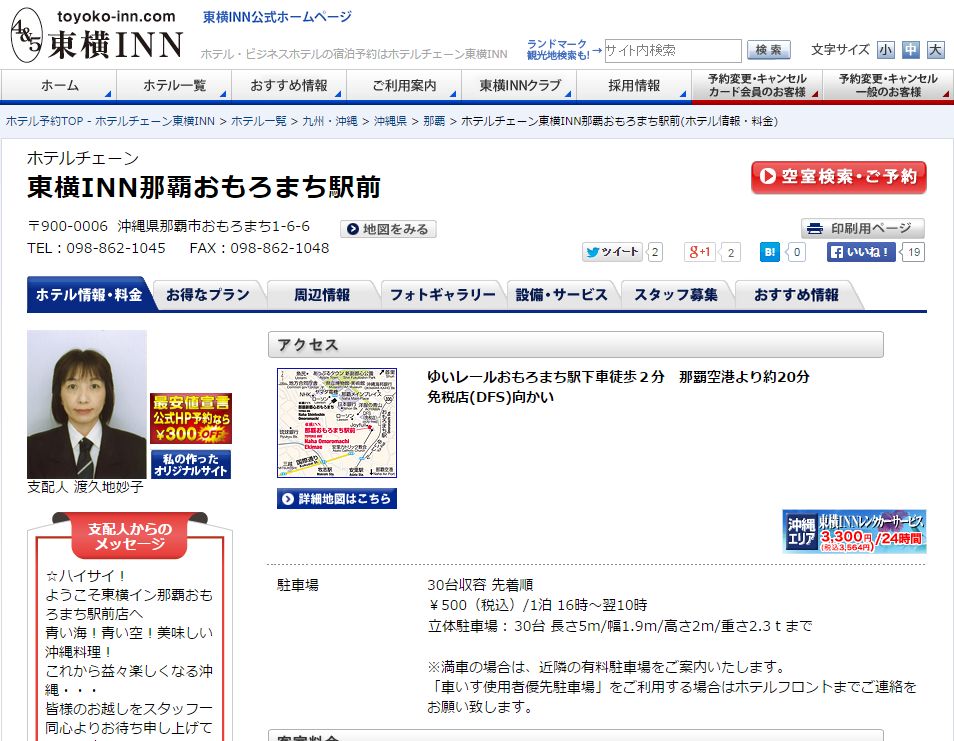
Task: Click the 地図をみる button
Action: tap(388, 229)
